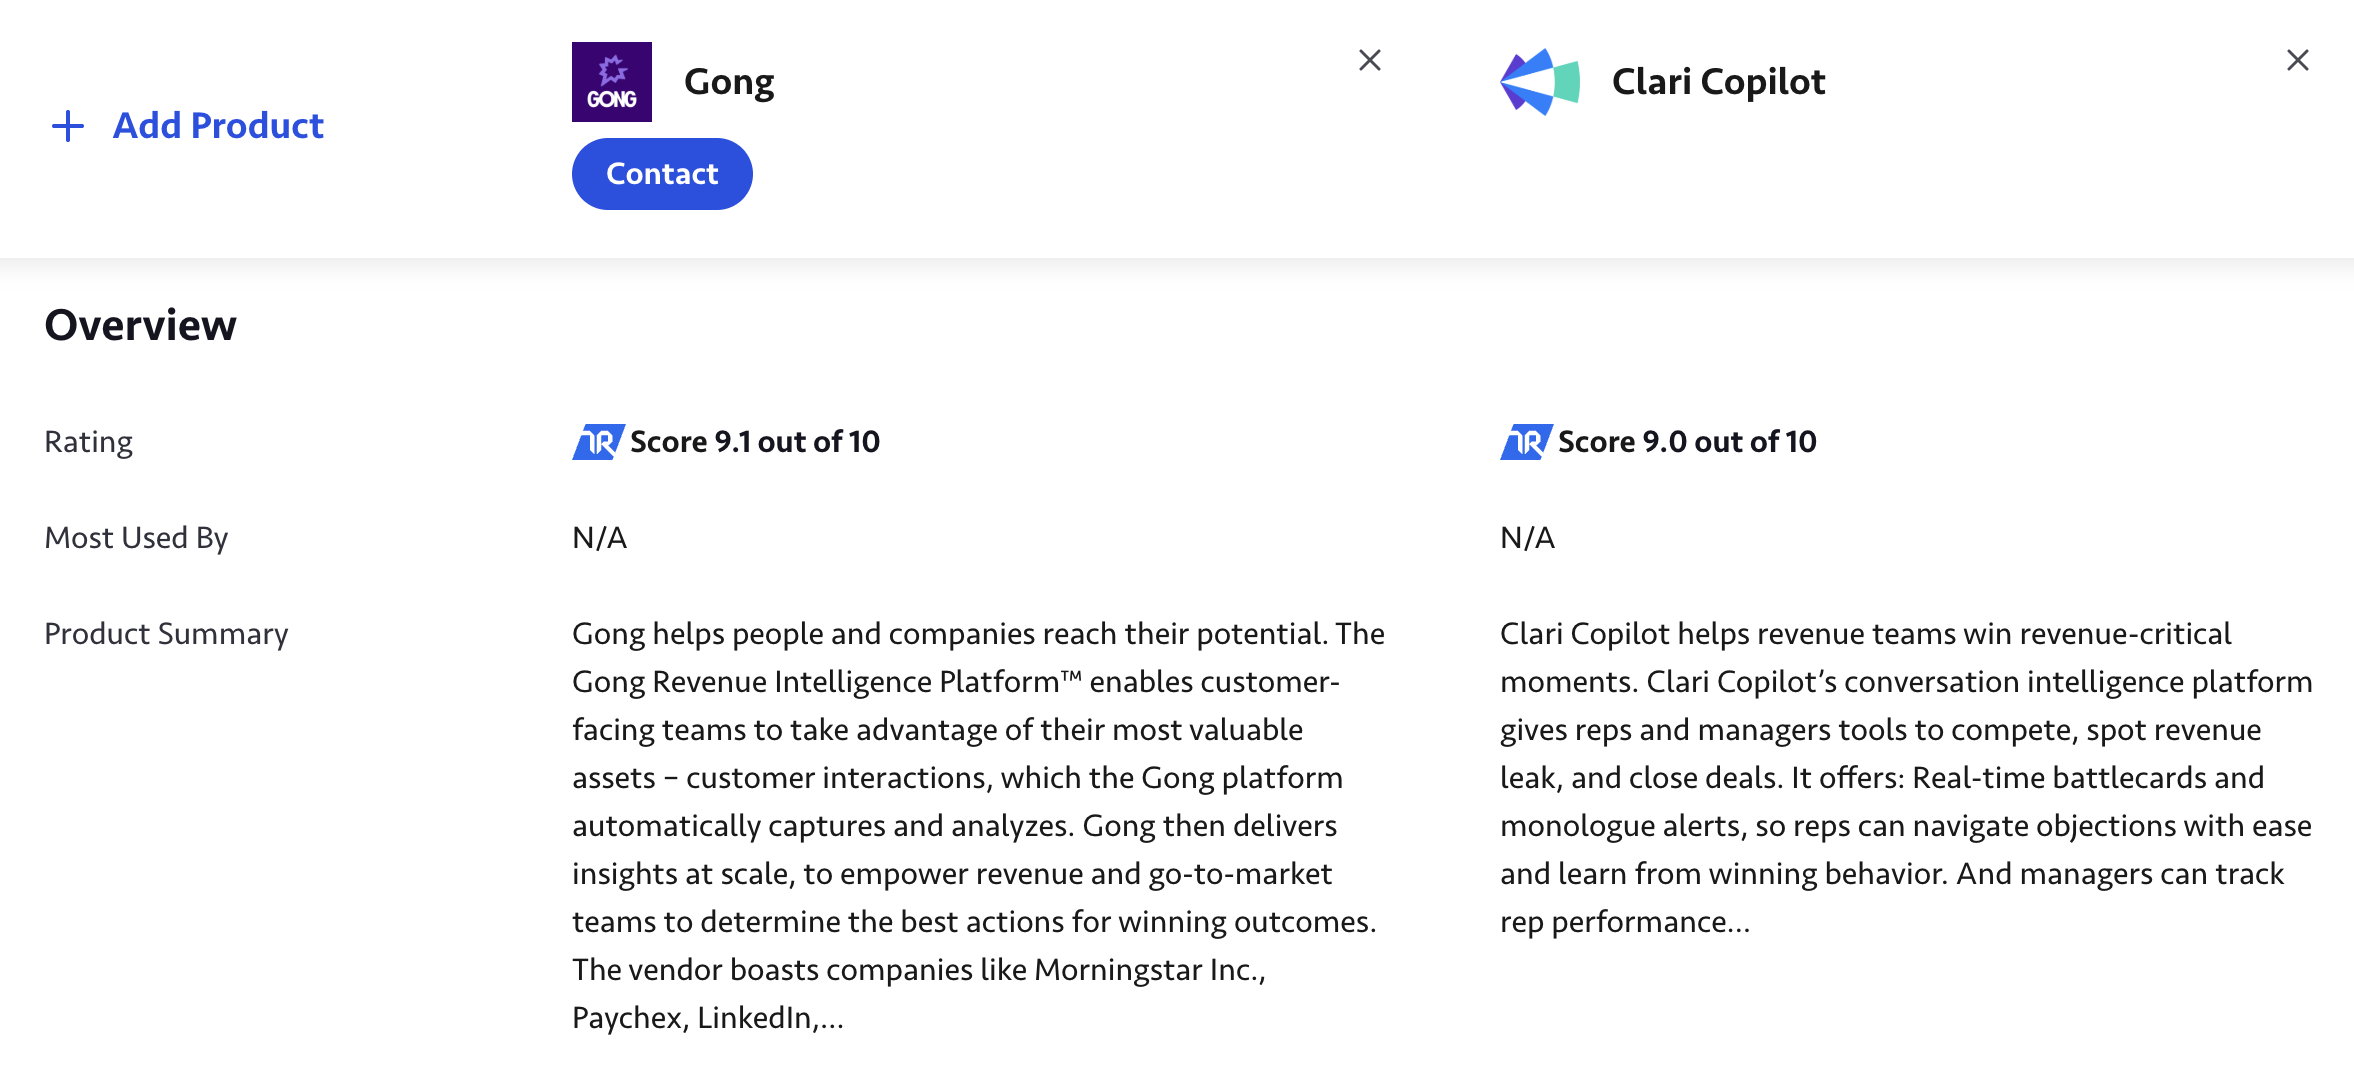Click the TrustRadius icon beside Score 9.0
The width and height of the screenshot is (2354, 1072).
tap(1526, 441)
